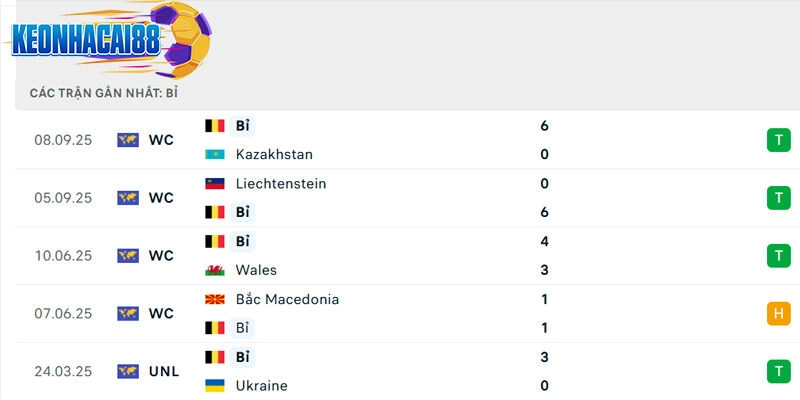Click the Wales flag icon
The height and width of the screenshot is (400, 800).
click(214, 270)
